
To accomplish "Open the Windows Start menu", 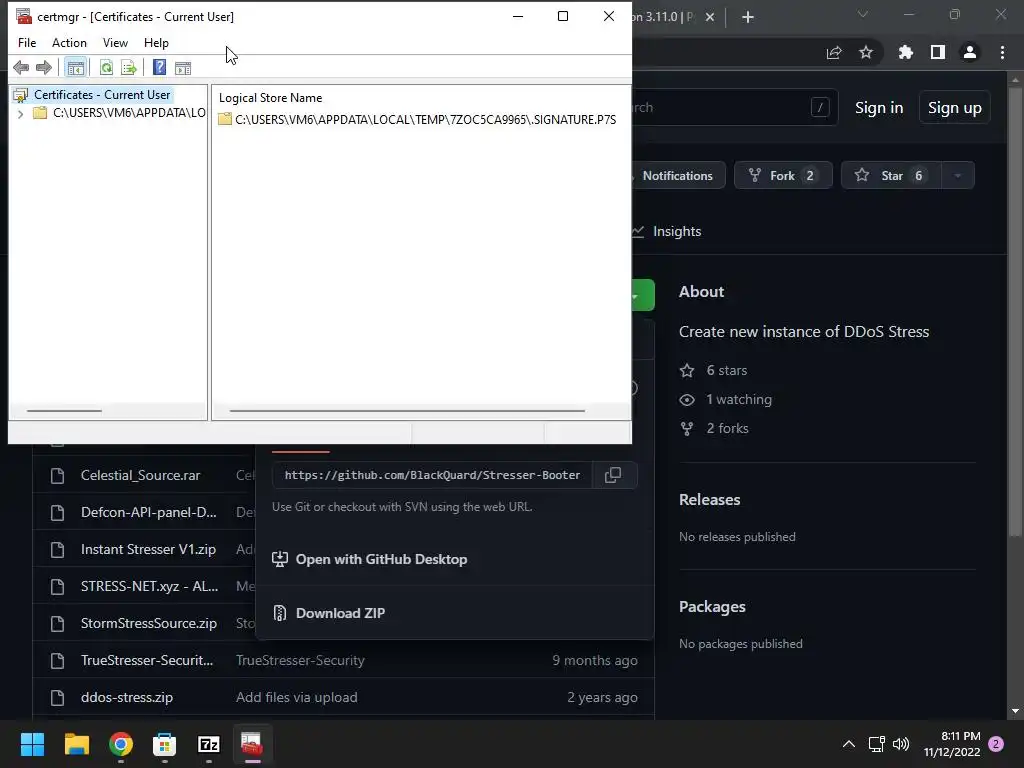I will click(32, 744).
